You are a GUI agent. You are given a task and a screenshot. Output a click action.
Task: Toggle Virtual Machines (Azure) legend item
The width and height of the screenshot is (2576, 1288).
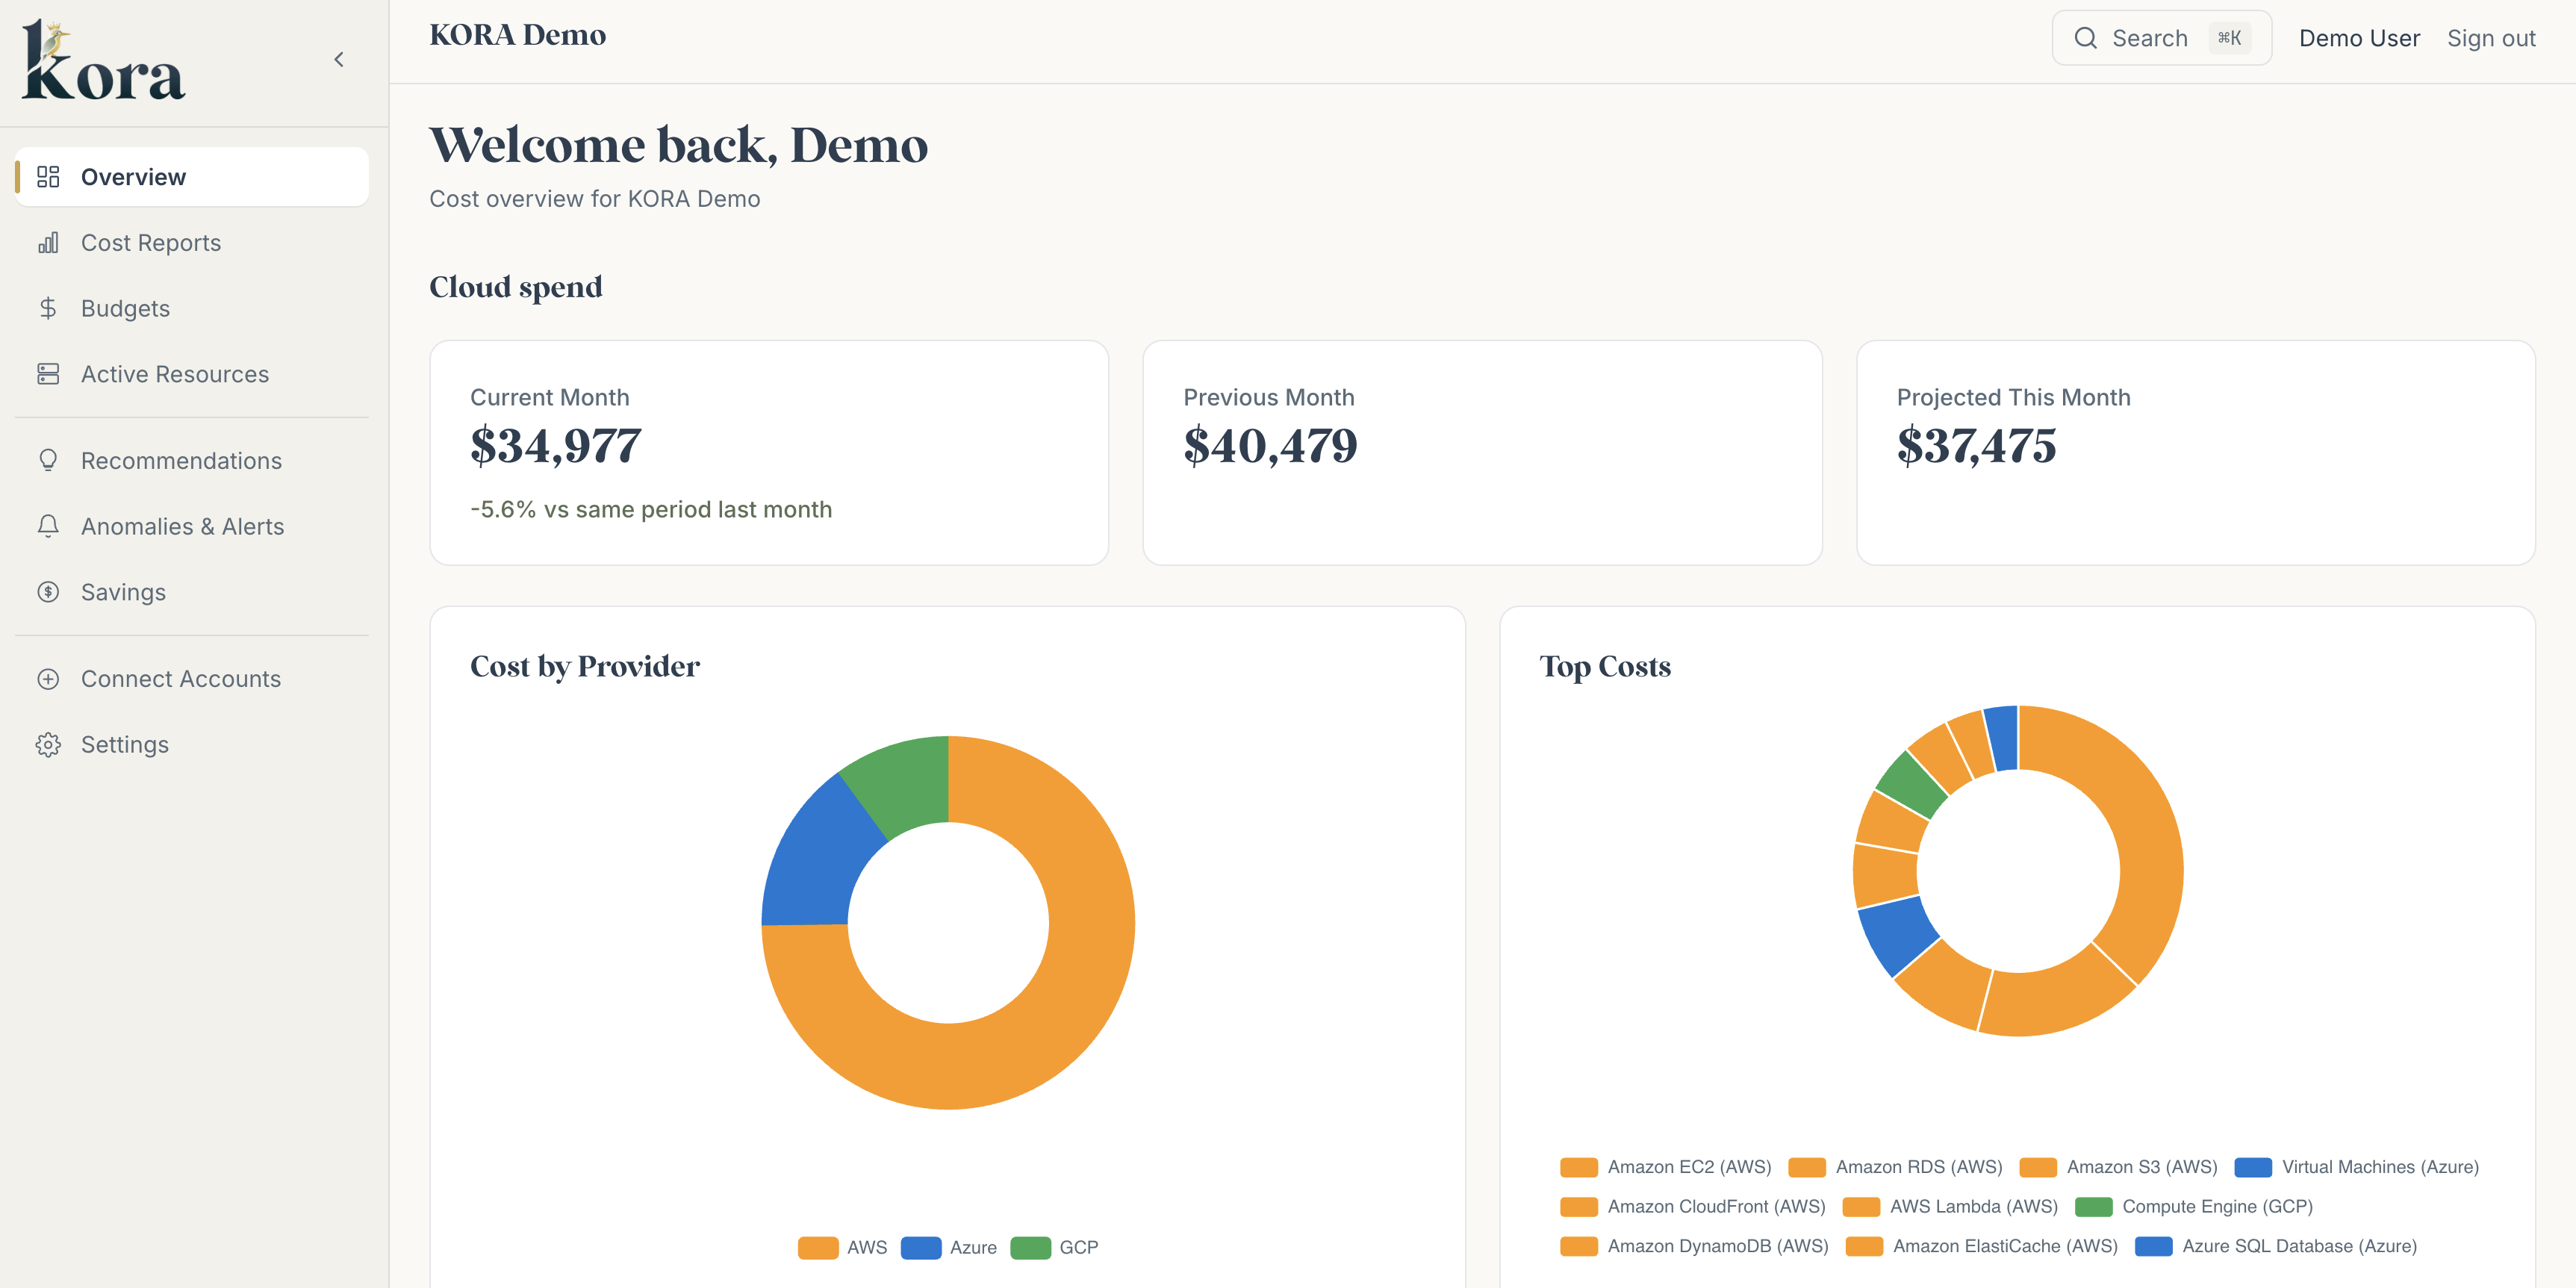tap(2356, 1167)
